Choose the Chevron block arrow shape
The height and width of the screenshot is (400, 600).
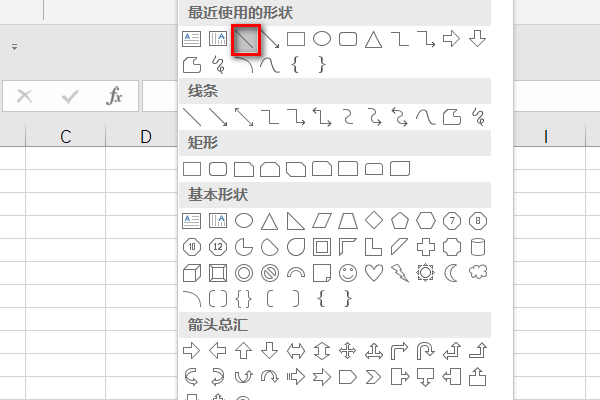373,377
